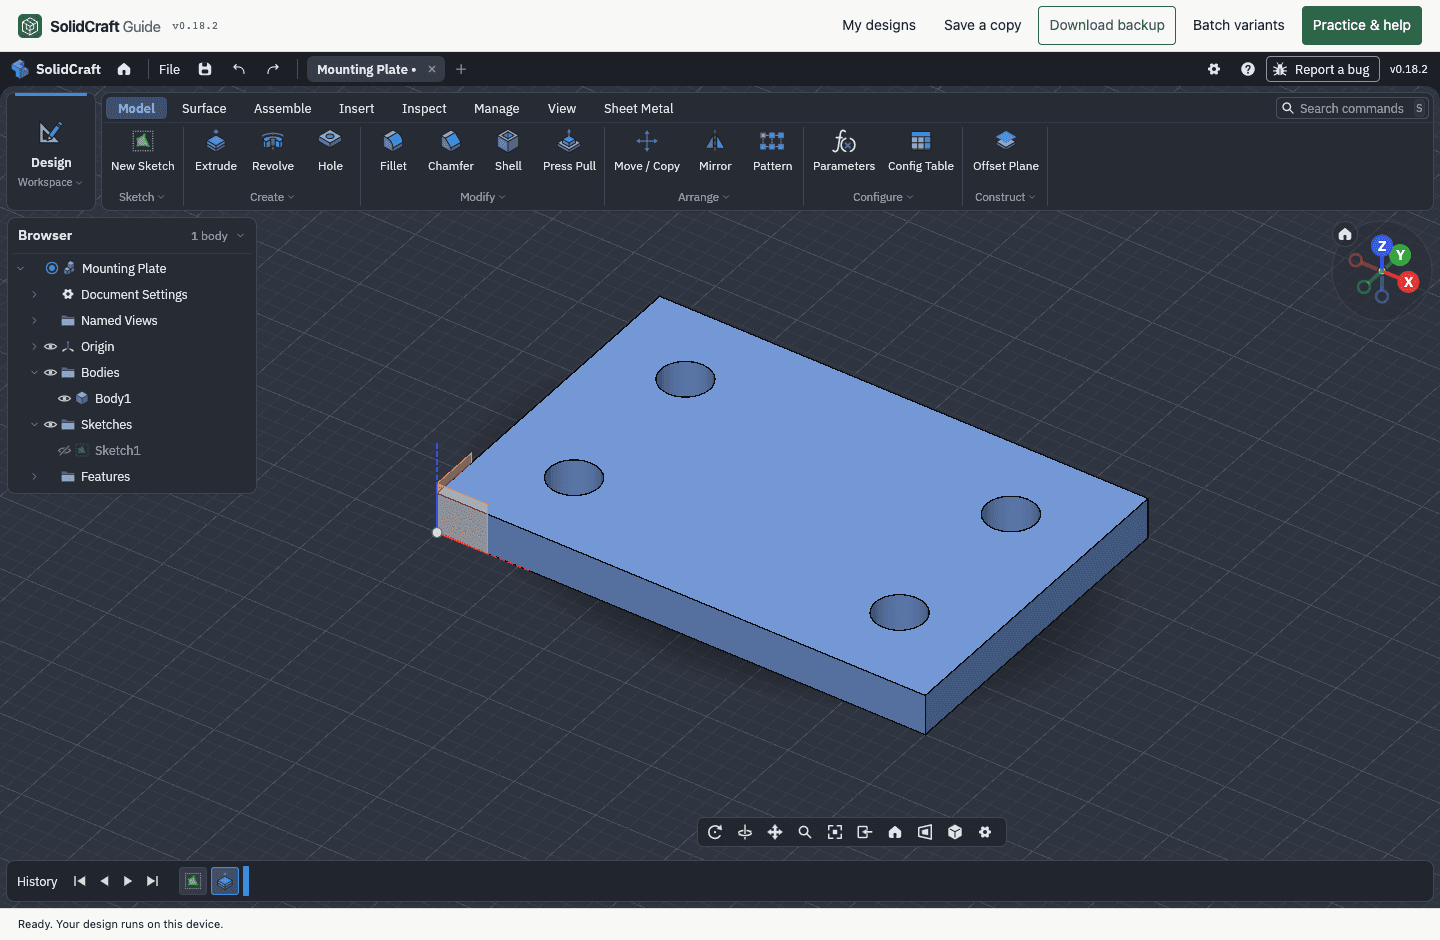Expand Document Settings node
Viewport: 1440px width, 940px height.
click(x=34, y=295)
